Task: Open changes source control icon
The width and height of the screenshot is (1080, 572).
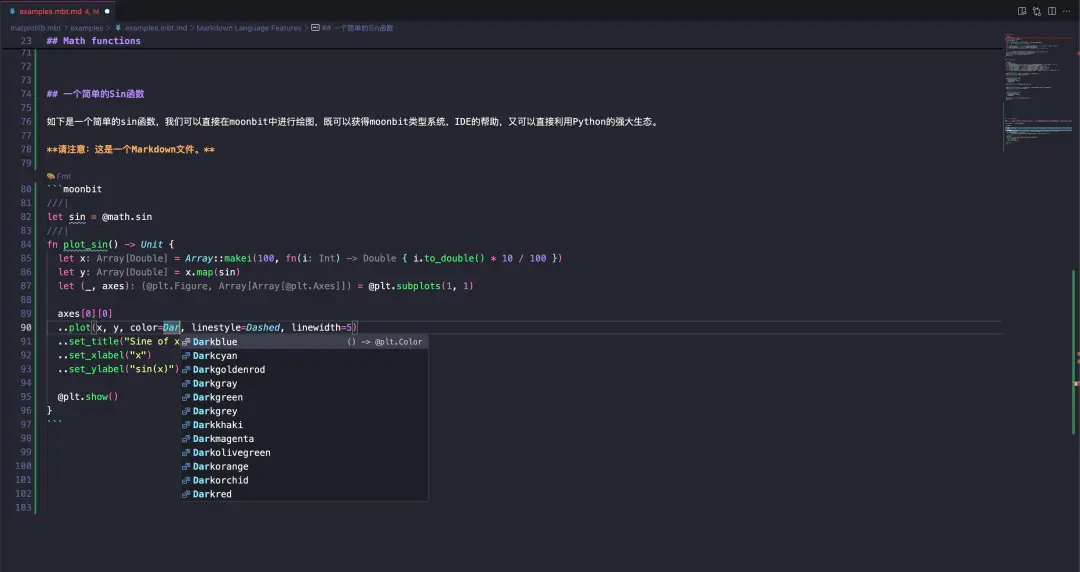Action: 1037,11
